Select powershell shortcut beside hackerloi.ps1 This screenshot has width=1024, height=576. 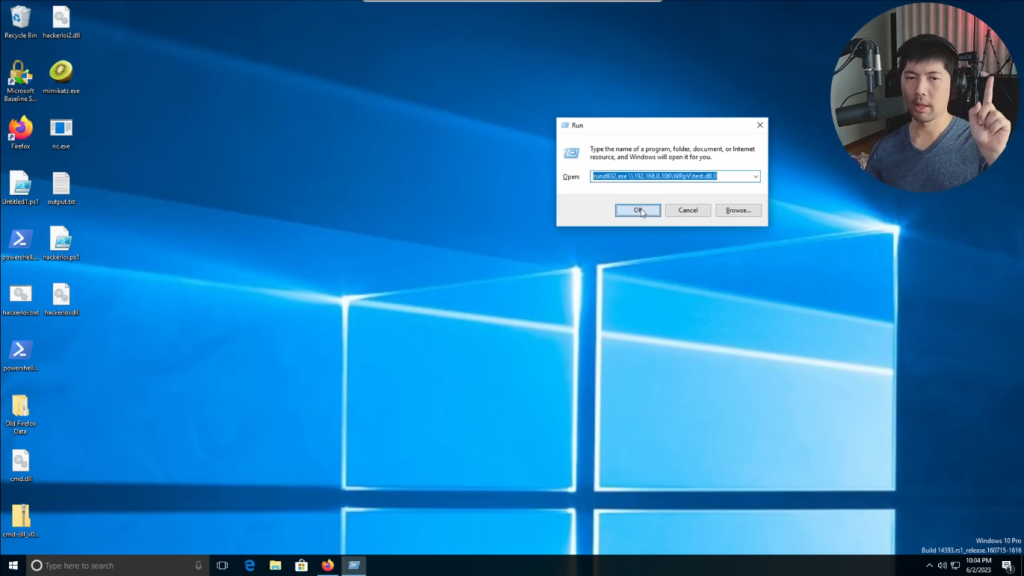pyautogui.click(x=20, y=244)
